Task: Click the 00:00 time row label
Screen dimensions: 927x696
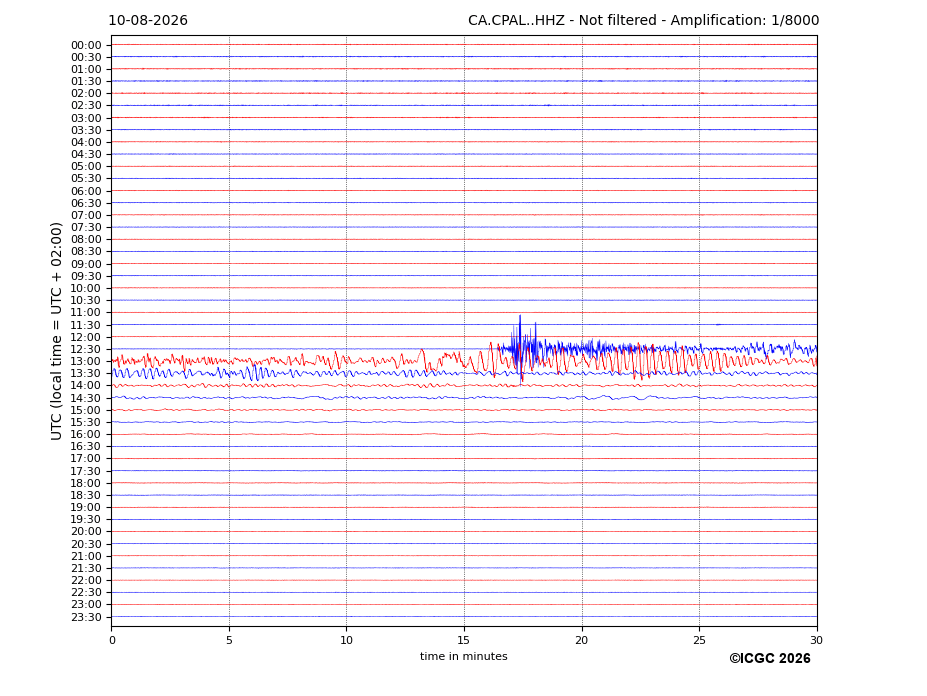Action: point(86,46)
